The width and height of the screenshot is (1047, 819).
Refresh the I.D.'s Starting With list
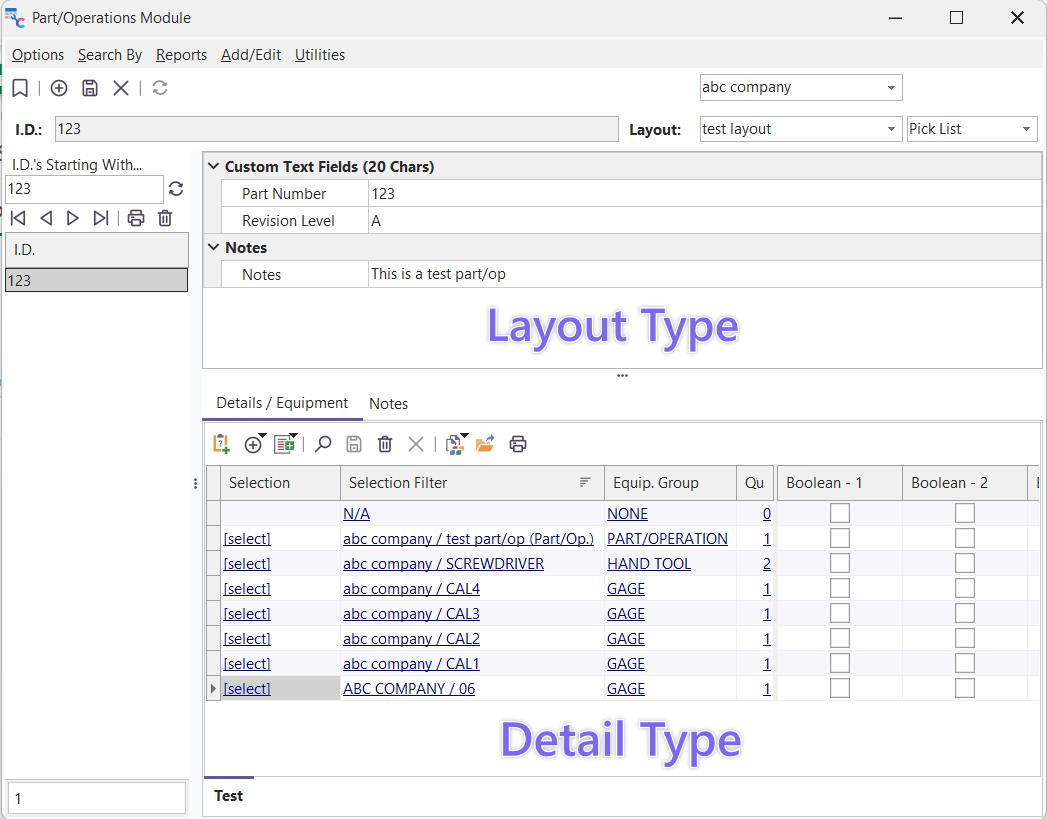tap(176, 189)
